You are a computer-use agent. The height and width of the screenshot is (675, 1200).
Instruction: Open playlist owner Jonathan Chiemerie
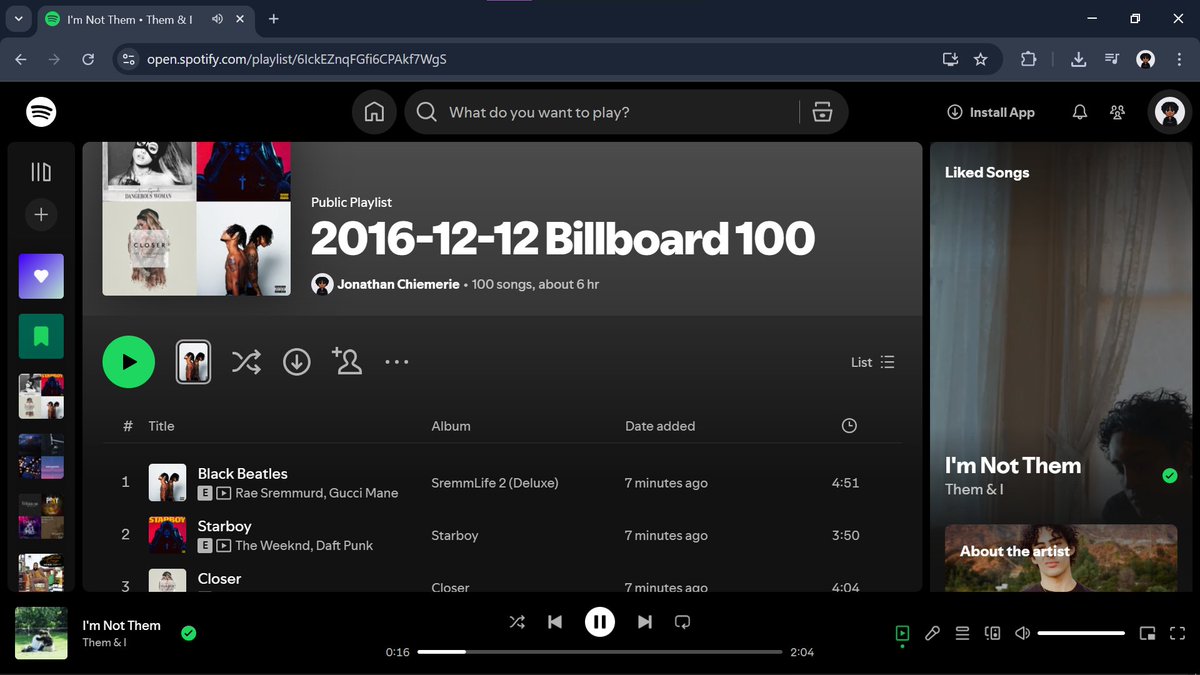398,284
